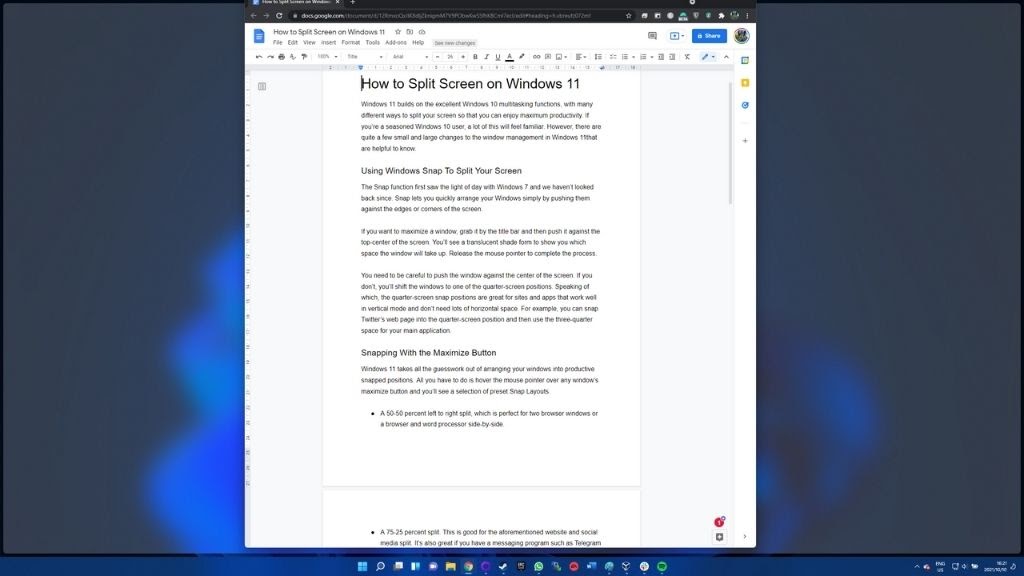Image resolution: width=1024 pixels, height=576 pixels.
Task: Click the font size input box
Action: coord(450,57)
